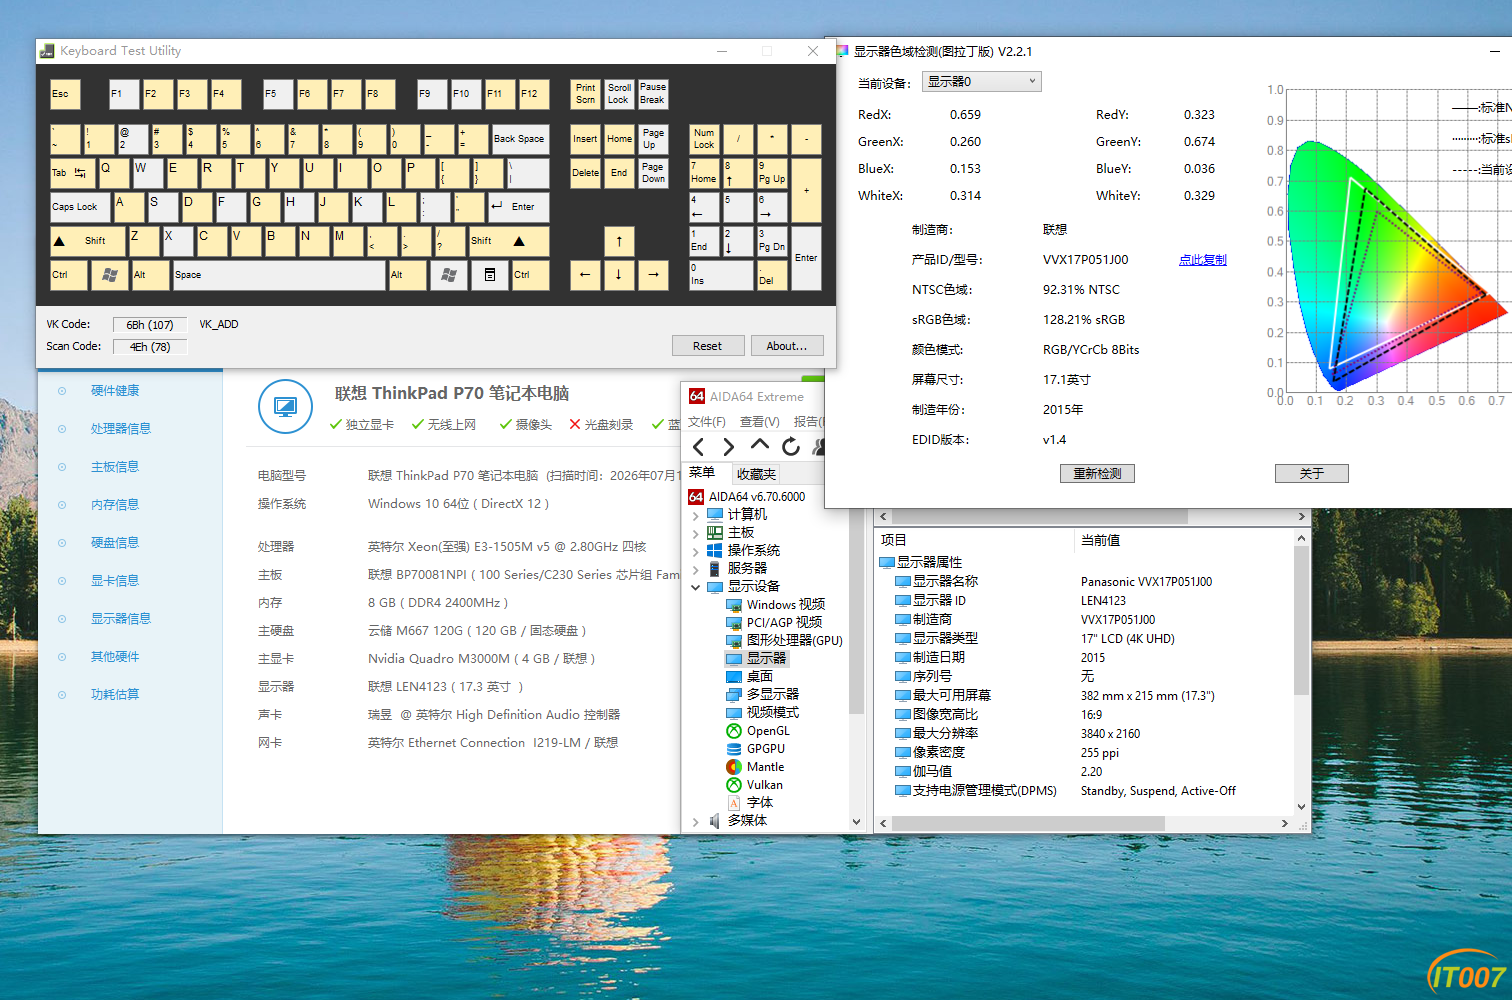Collapse the 显示设备 tree node

[x=696, y=587]
